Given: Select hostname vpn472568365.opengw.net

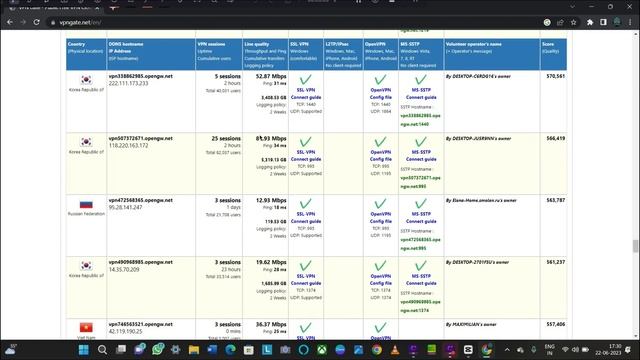Looking at the screenshot, I should point(140,200).
